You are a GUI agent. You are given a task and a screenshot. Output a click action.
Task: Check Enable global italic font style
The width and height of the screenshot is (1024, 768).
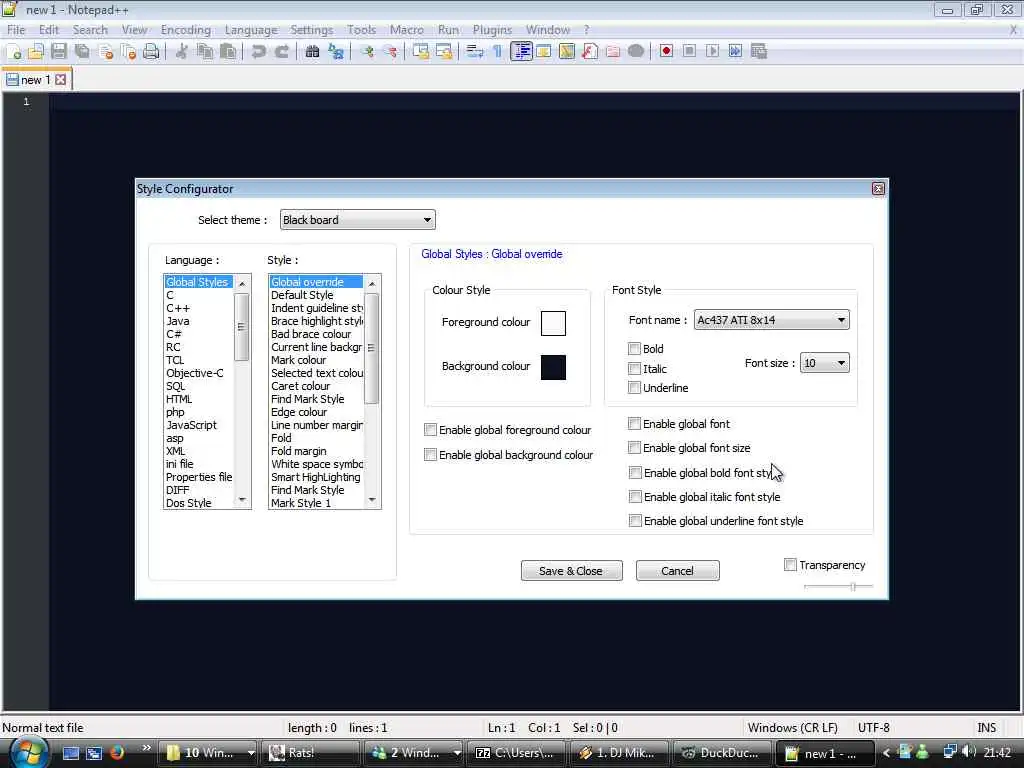(x=635, y=496)
